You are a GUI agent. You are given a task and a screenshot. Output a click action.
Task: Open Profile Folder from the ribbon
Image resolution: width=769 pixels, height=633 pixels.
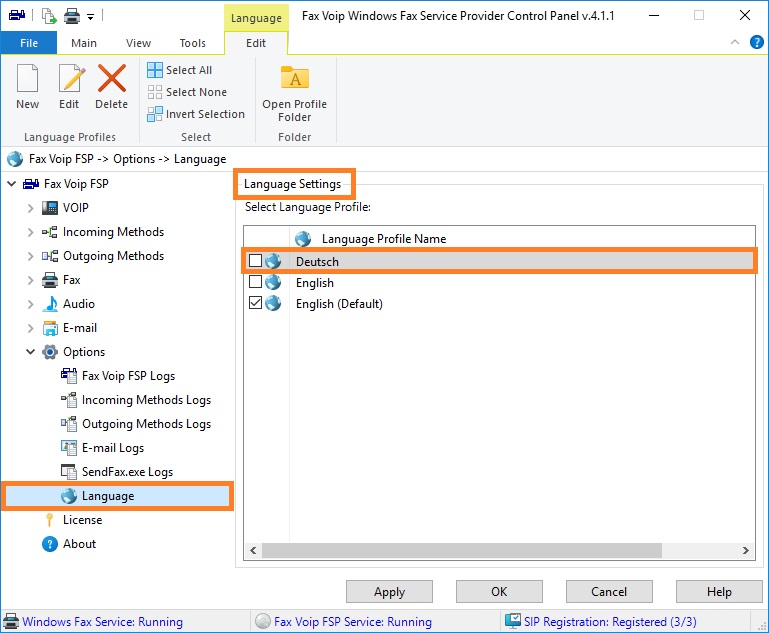pos(294,94)
